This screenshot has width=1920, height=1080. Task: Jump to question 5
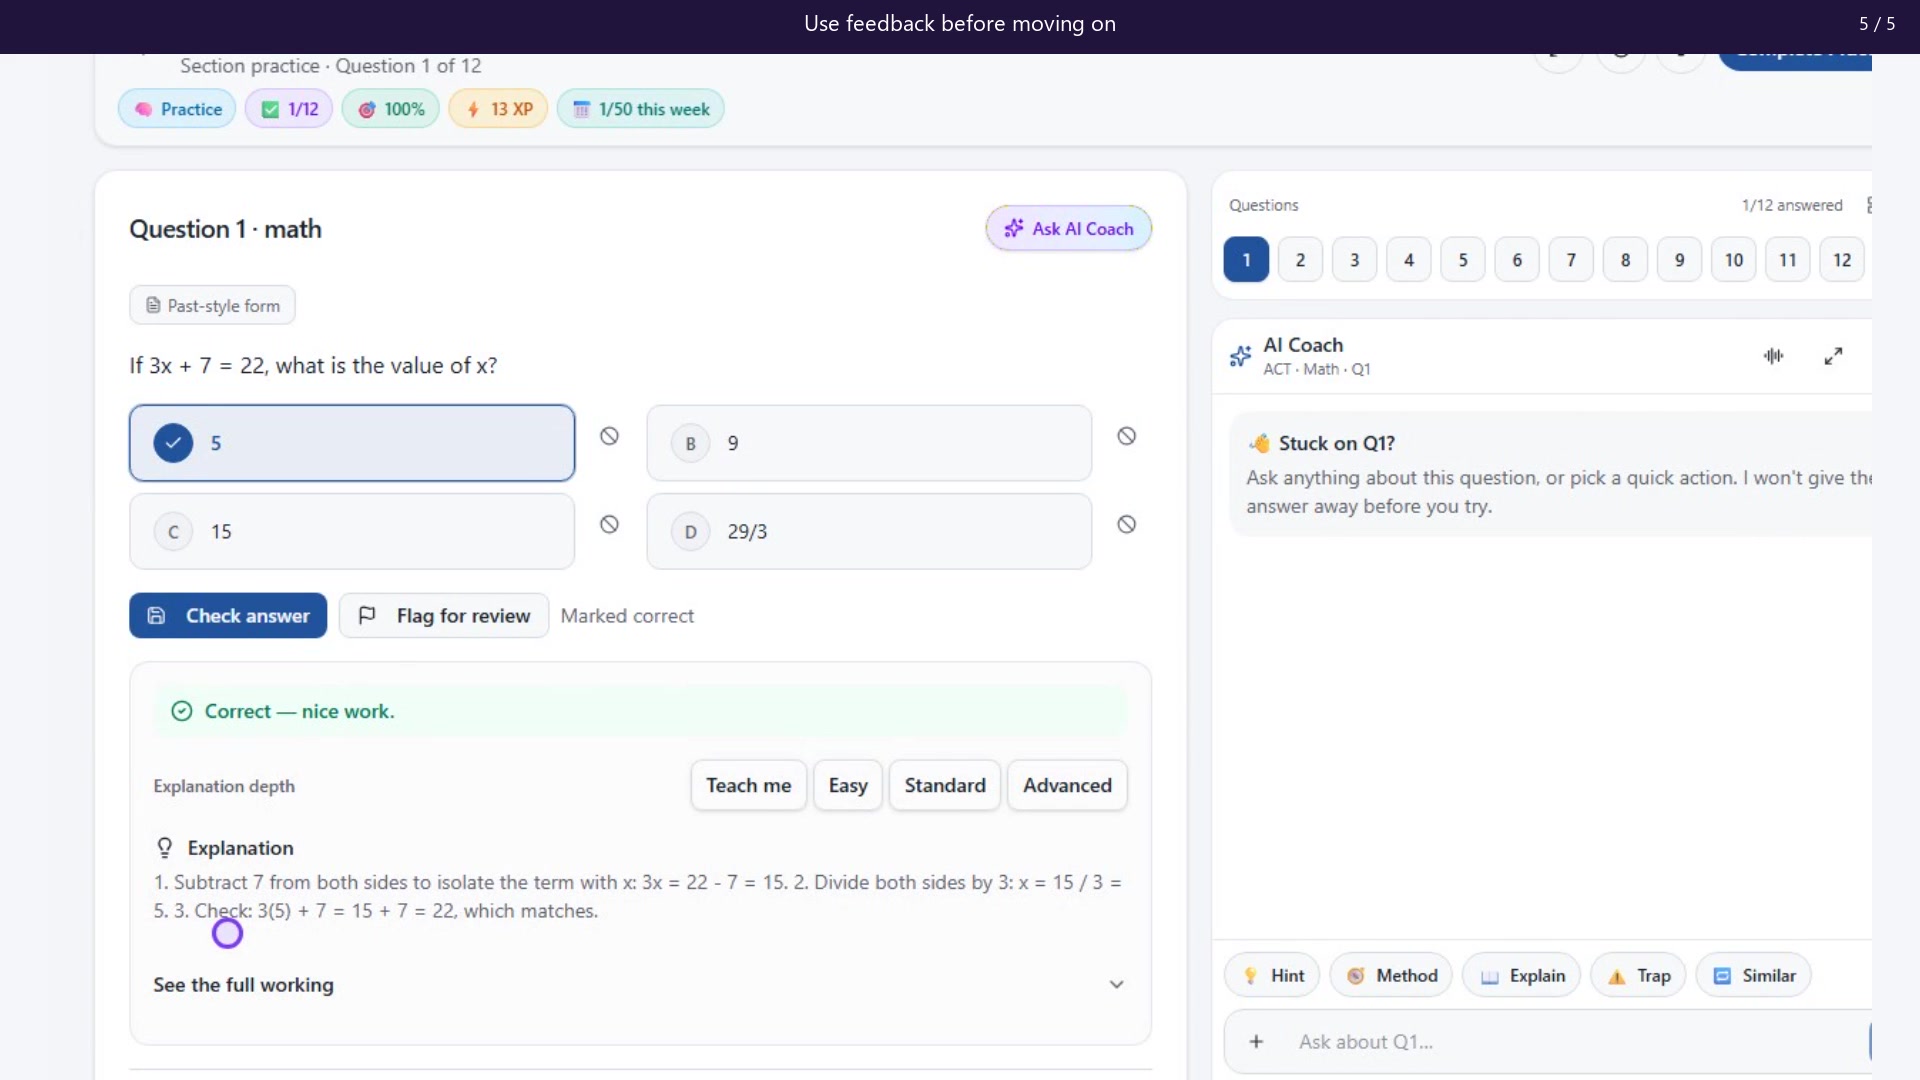[1463, 260]
